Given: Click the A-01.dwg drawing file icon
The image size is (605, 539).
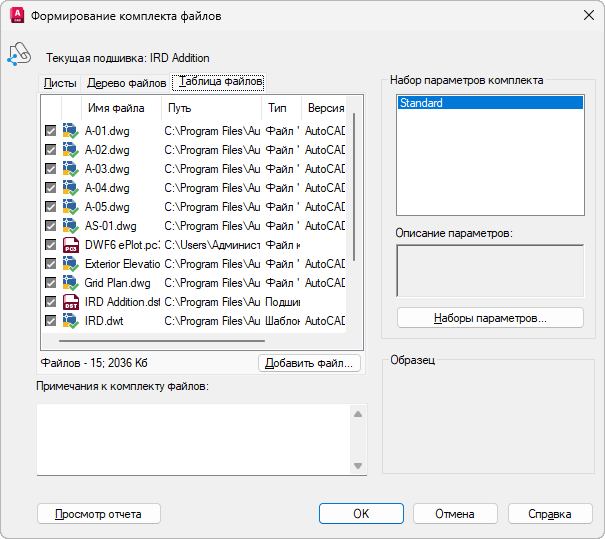Looking at the screenshot, I should click(x=70, y=131).
